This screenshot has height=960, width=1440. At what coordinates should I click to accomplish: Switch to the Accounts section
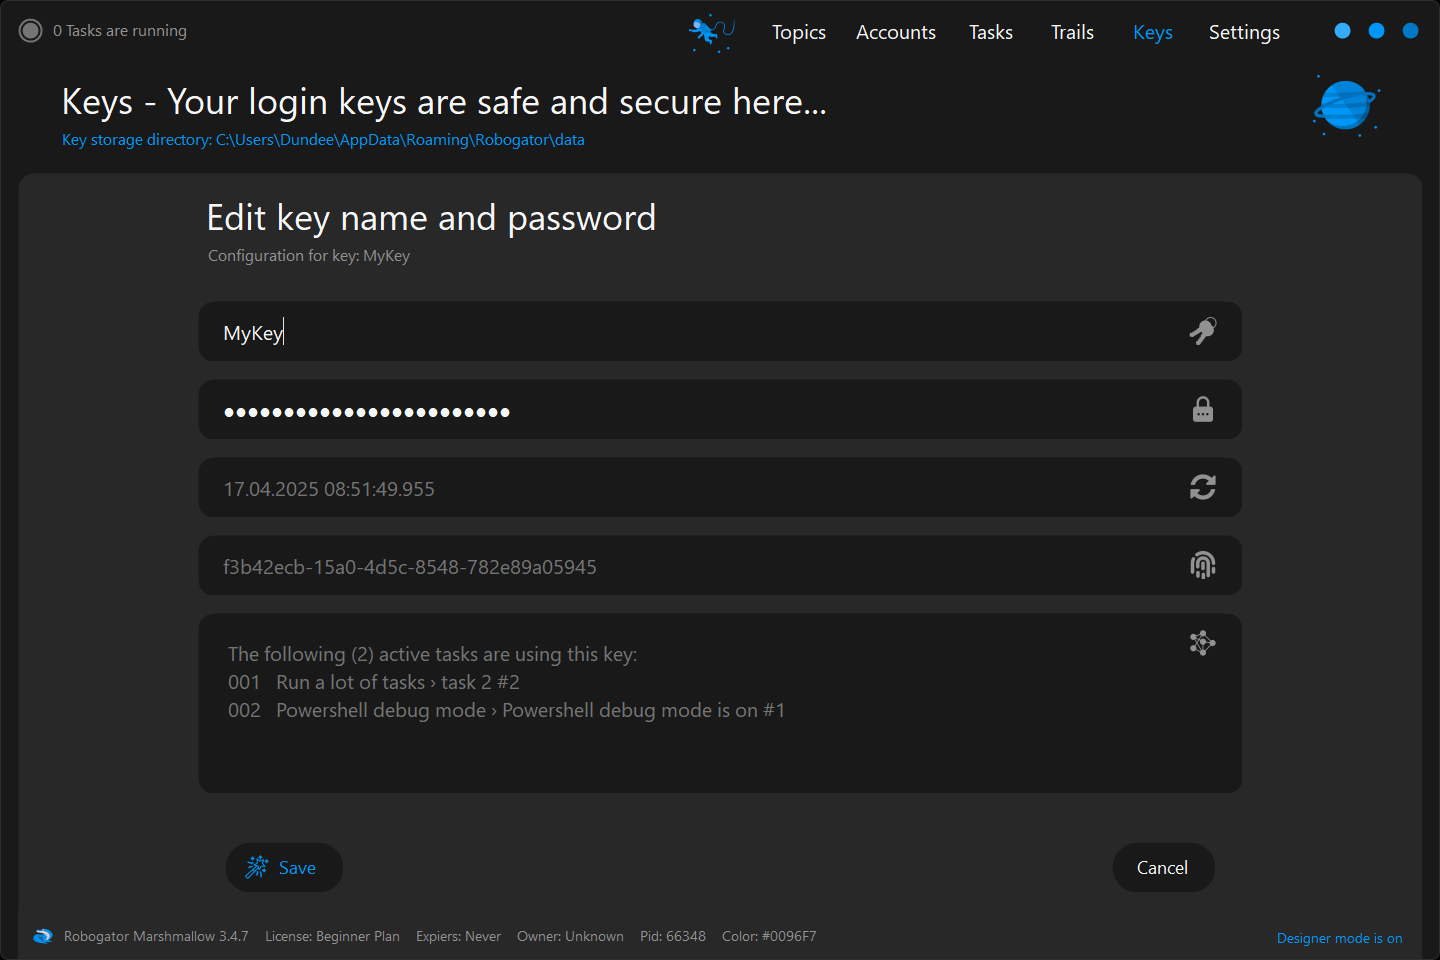(x=895, y=32)
